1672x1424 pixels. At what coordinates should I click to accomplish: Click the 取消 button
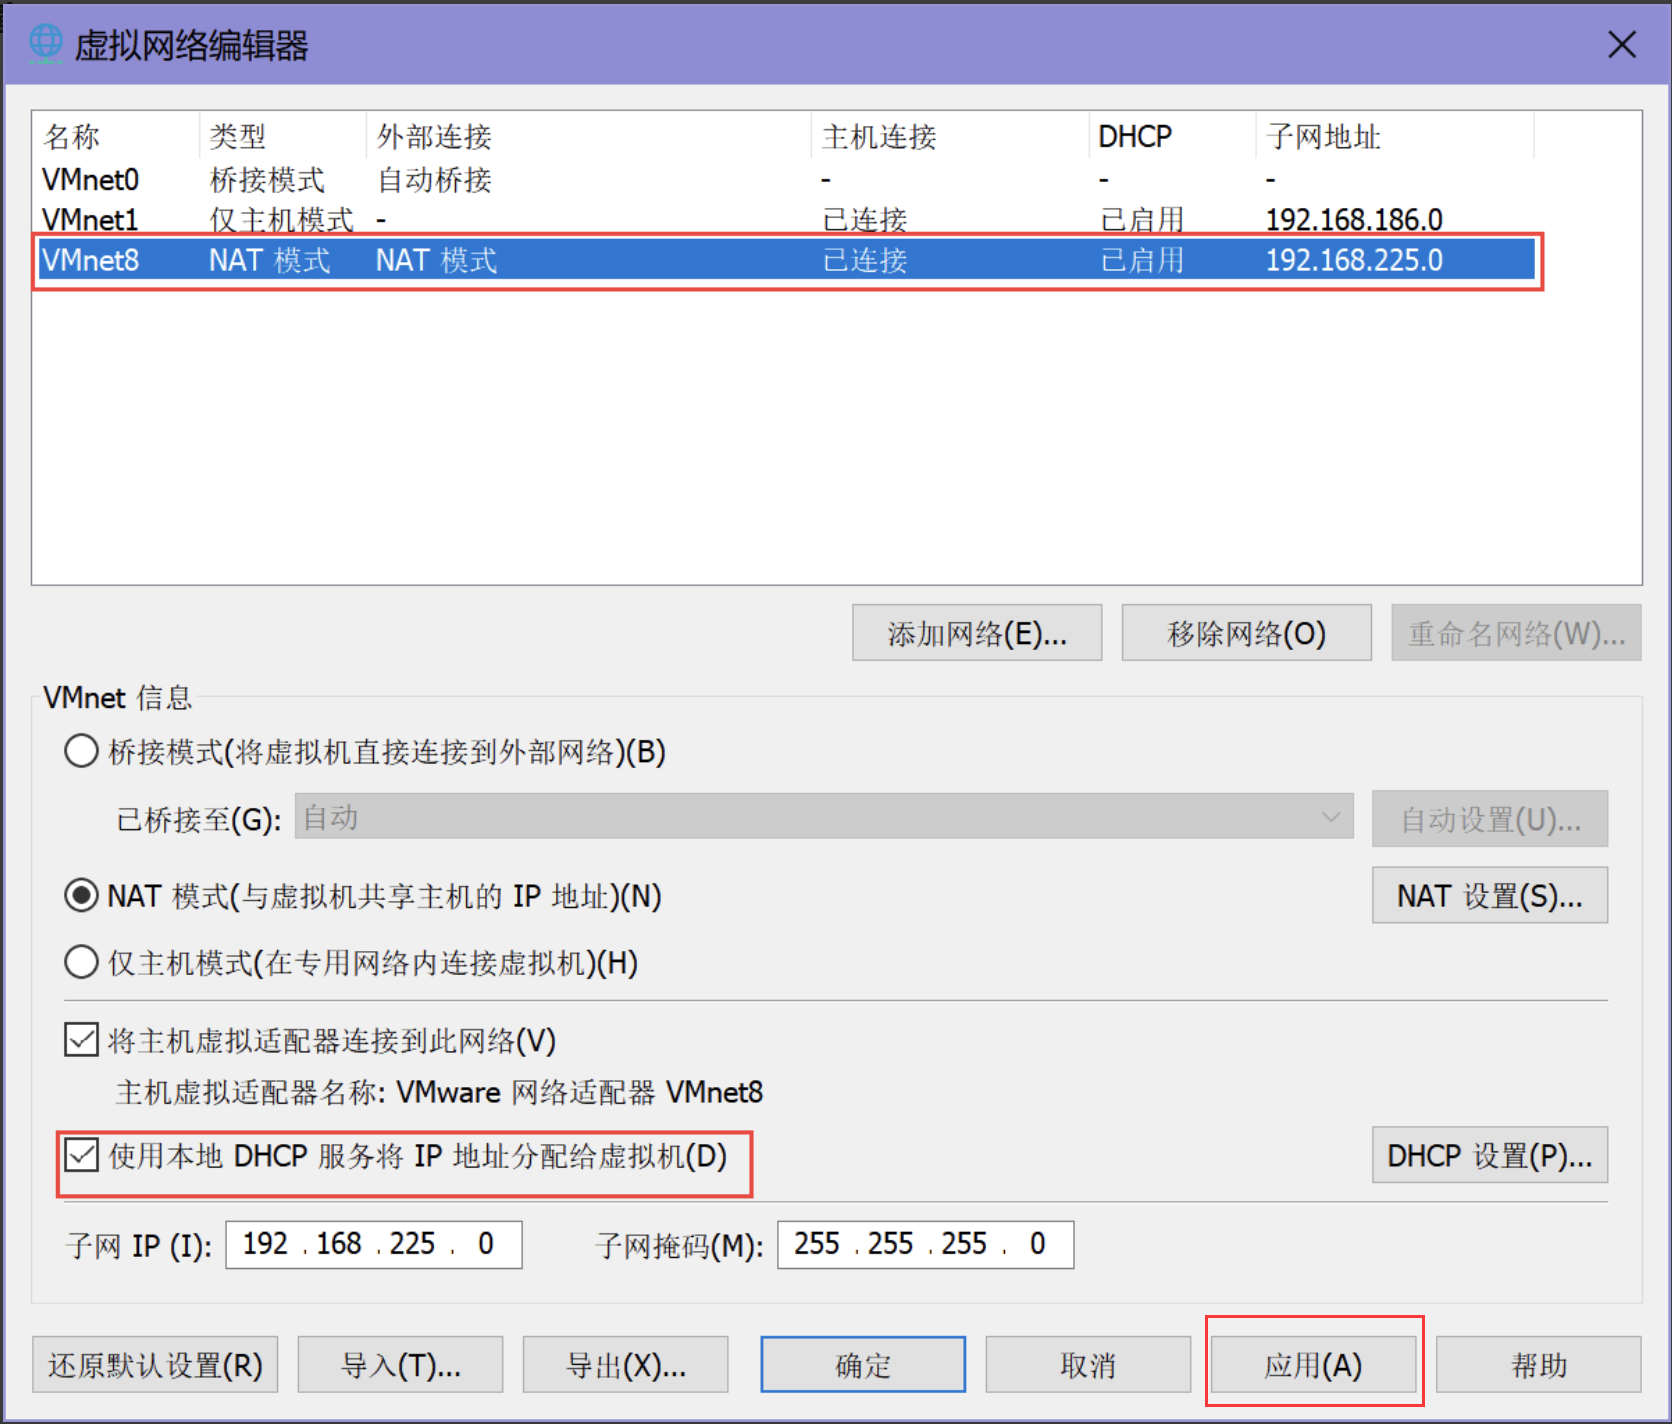(1088, 1365)
